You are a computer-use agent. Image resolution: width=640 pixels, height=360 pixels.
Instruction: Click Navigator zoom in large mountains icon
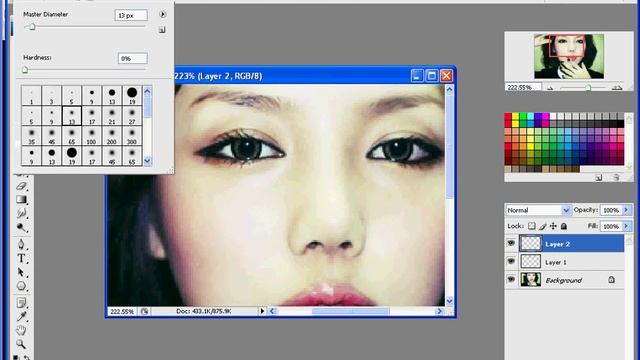pos(617,87)
